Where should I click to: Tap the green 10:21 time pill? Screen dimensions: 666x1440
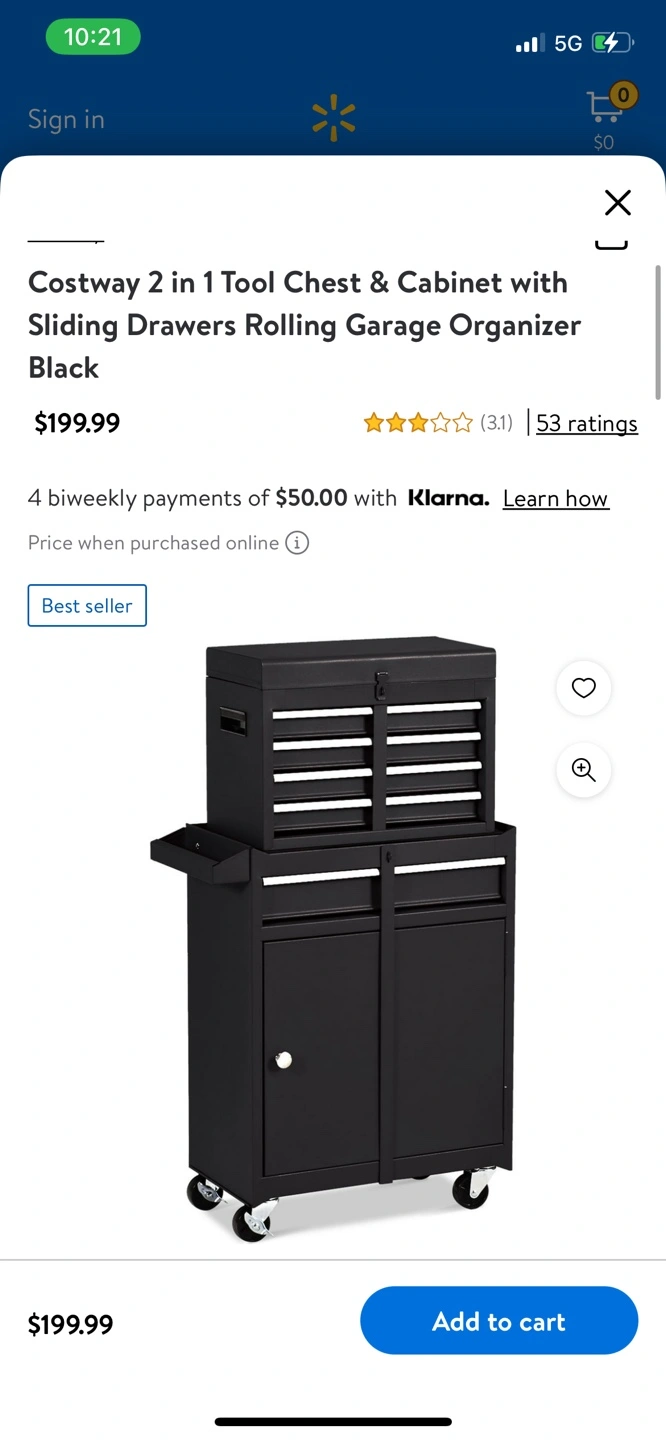click(x=93, y=37)
